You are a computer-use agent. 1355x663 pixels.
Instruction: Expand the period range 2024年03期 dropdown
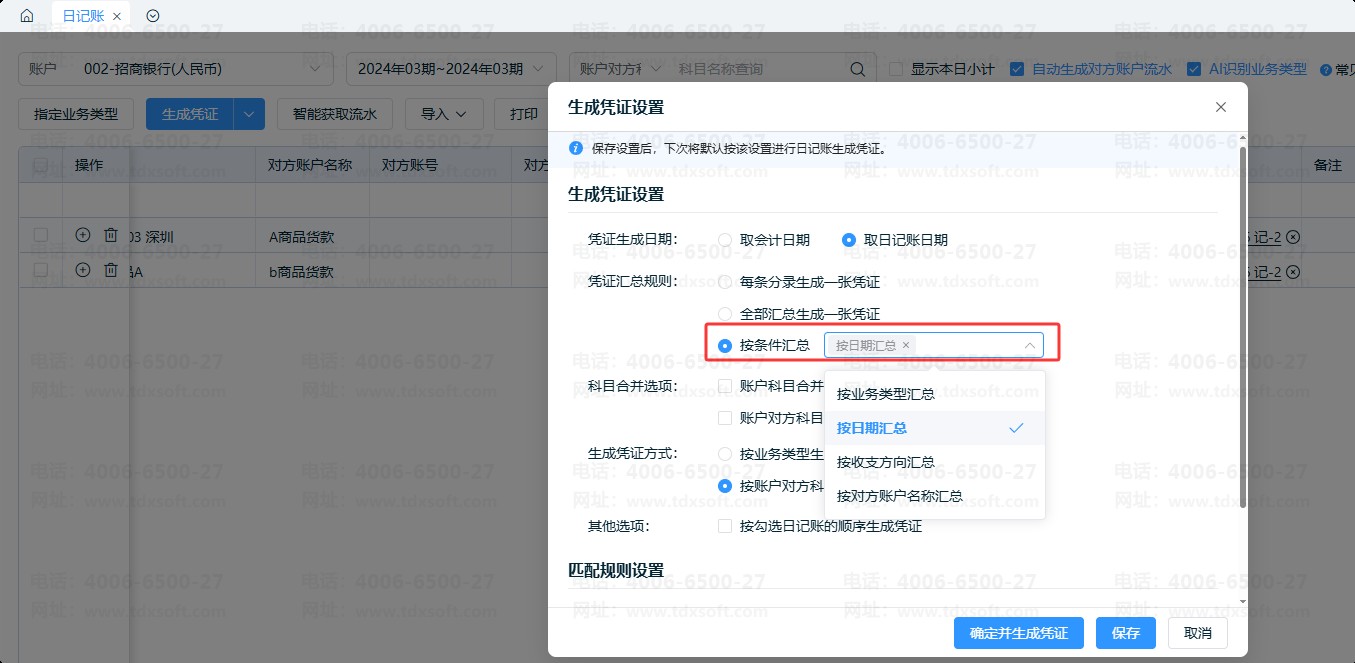[450, 69]
